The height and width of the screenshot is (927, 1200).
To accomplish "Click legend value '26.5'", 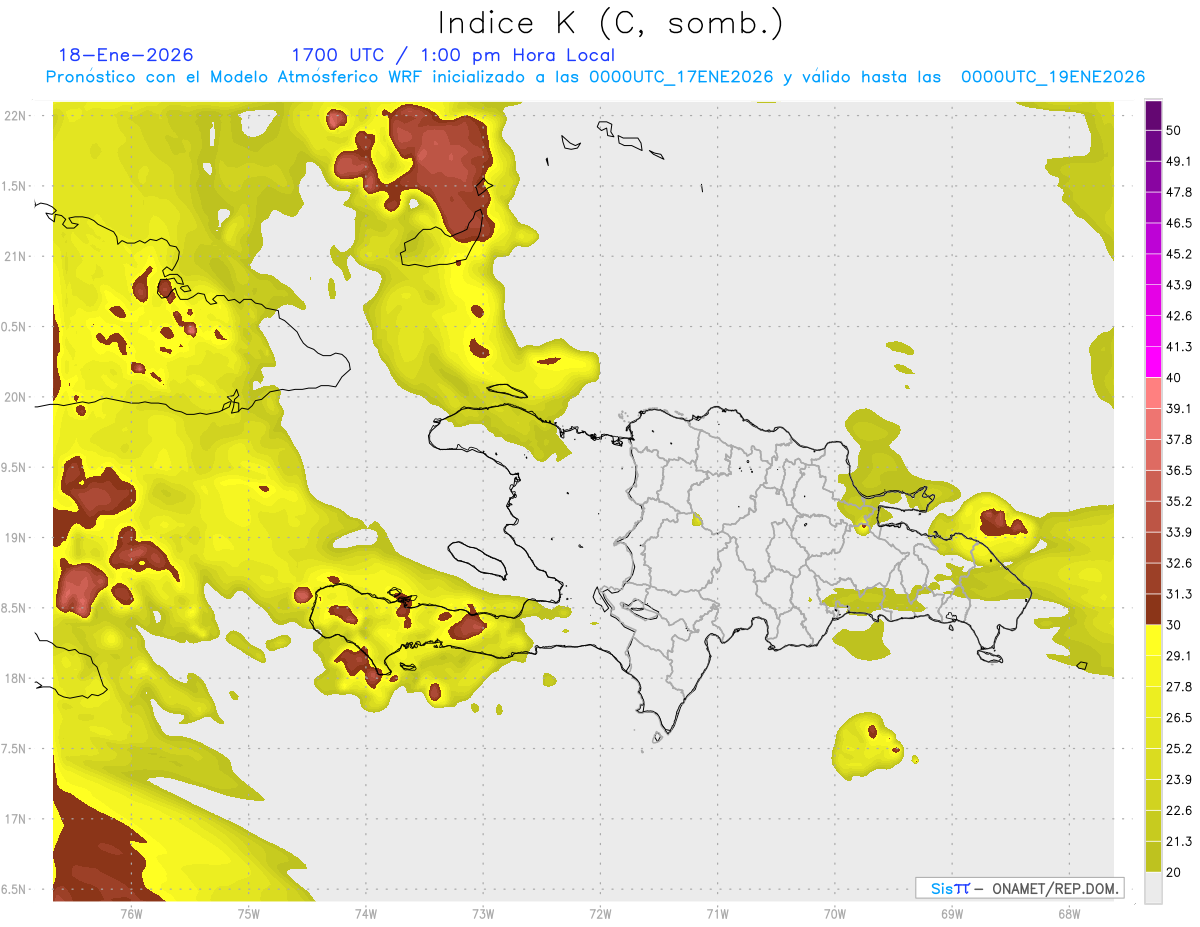I will [x=1179, y=718].
